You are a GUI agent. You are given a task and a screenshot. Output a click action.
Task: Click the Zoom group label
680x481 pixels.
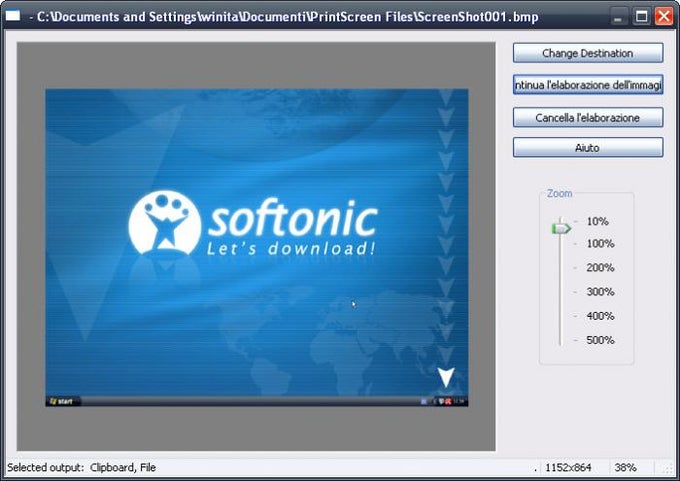(x=559, y=193)
